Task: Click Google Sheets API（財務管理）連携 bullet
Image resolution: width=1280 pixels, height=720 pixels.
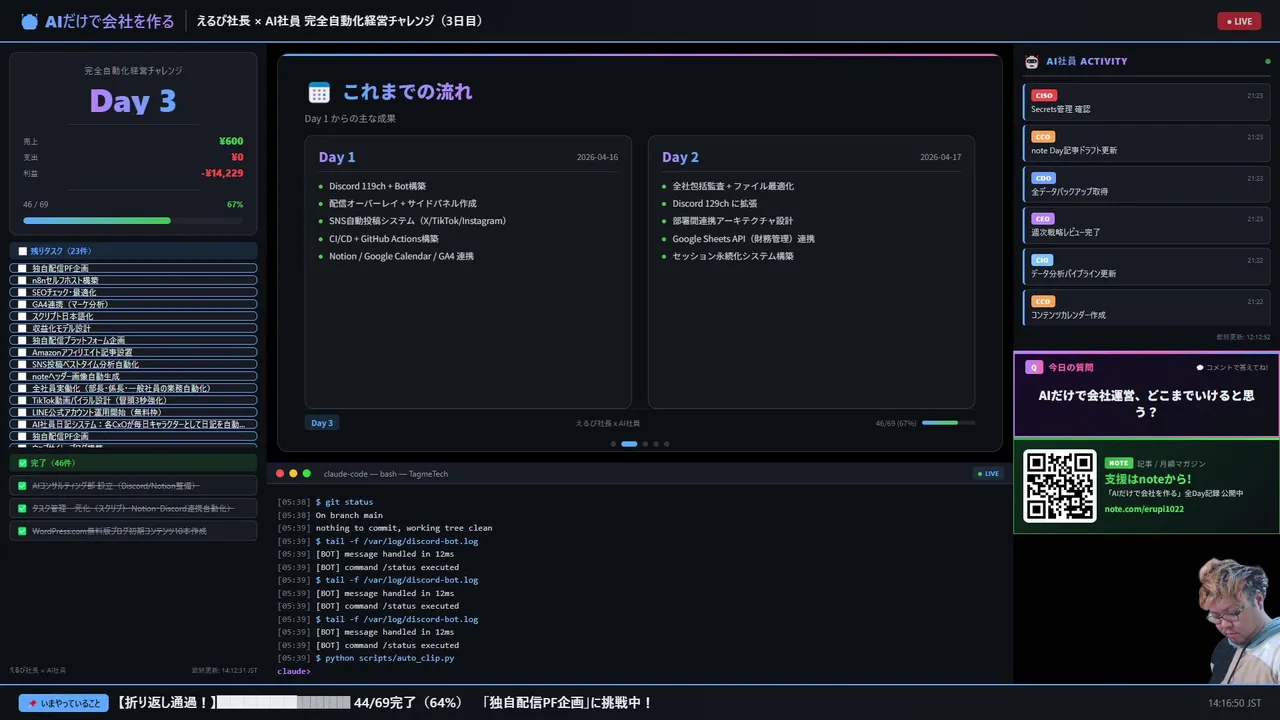Action: (x=743, y=239)
